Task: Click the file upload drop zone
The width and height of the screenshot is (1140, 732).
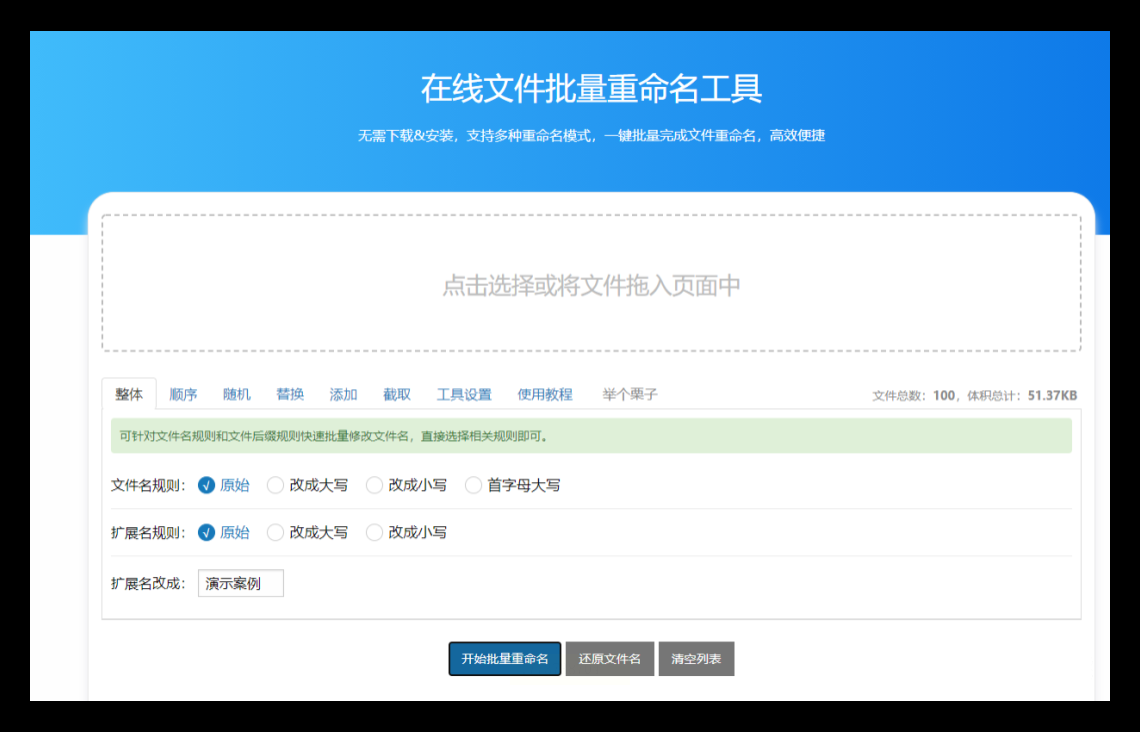Action: click(591, 284)
